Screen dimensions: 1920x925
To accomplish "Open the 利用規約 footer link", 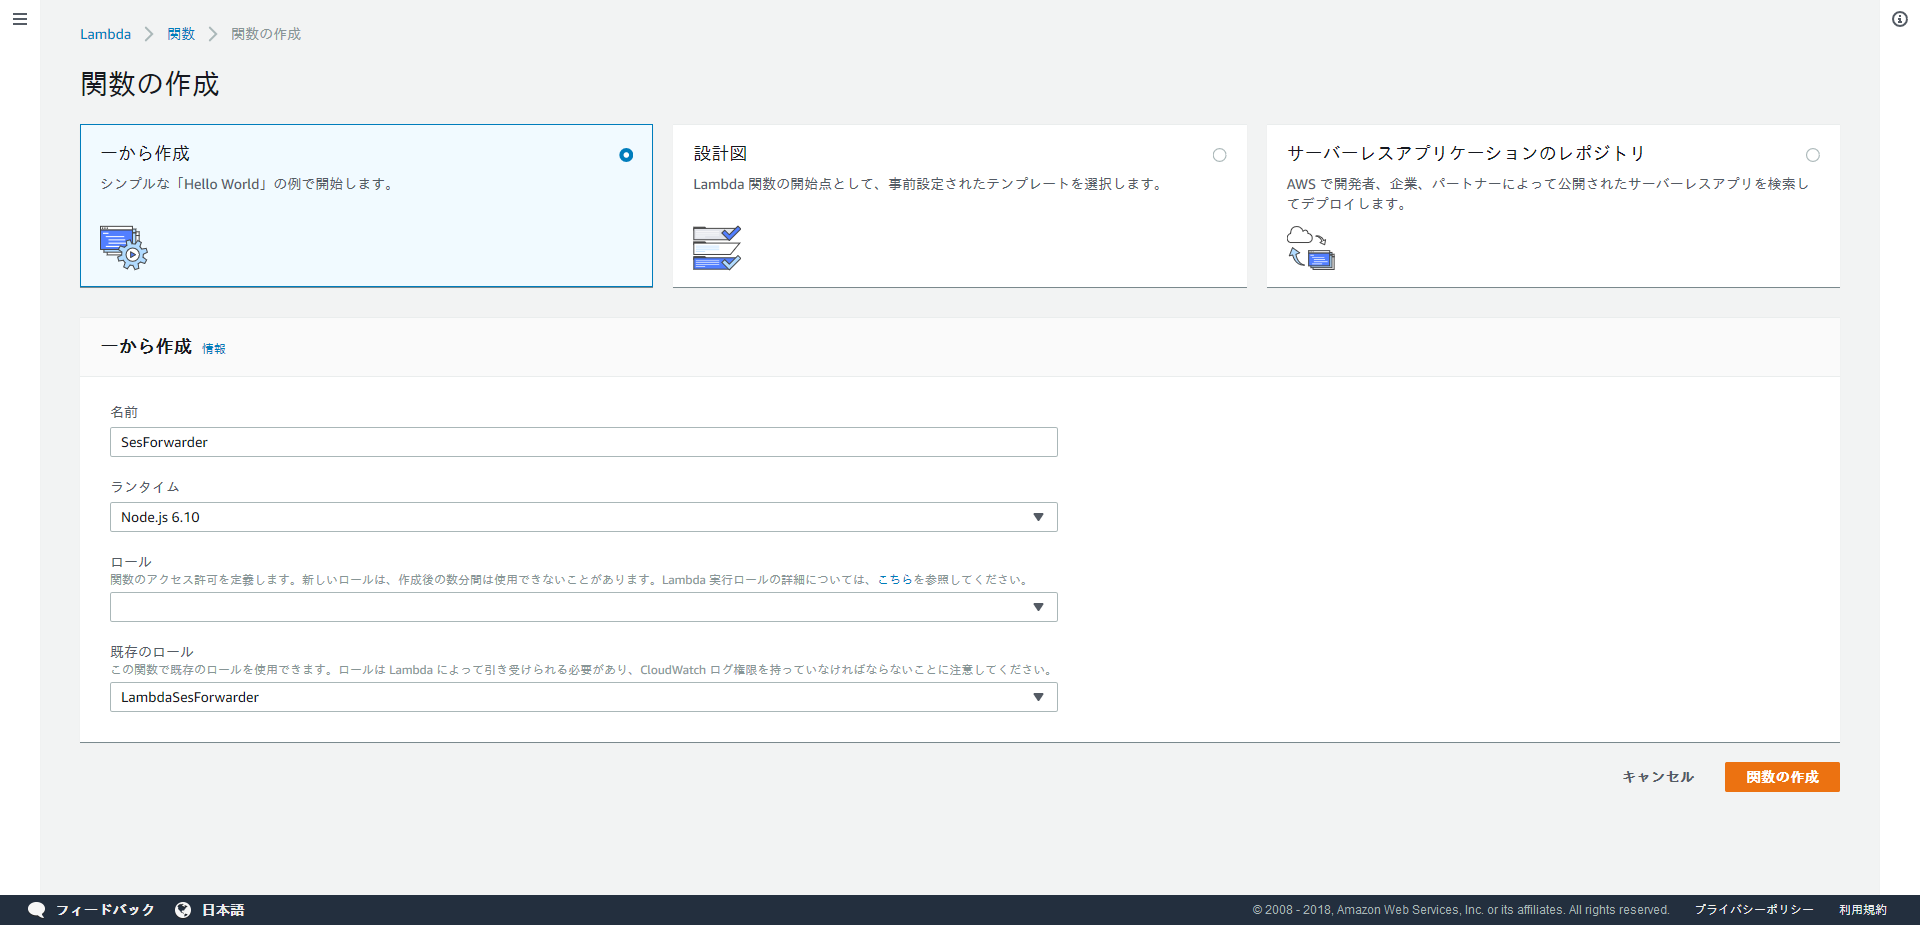I will coord(1863,910).
